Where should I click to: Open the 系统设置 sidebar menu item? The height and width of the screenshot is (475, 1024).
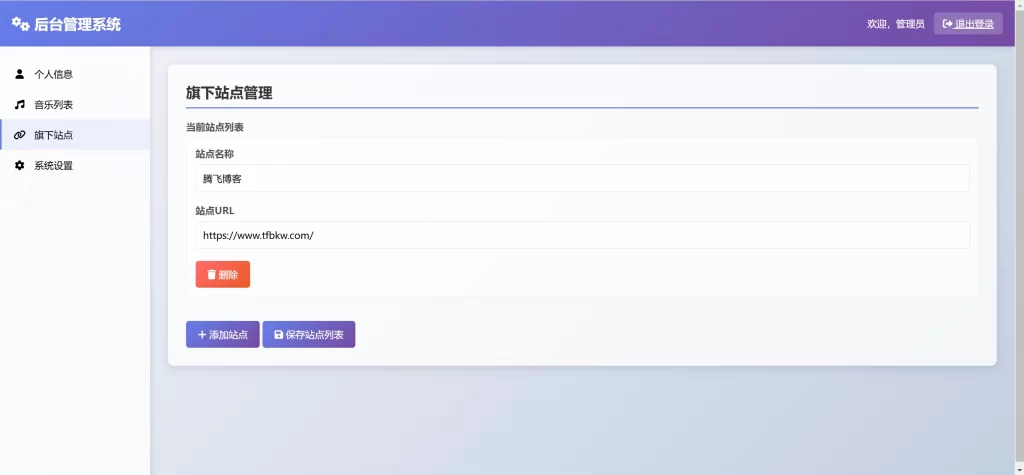(53, 165)
